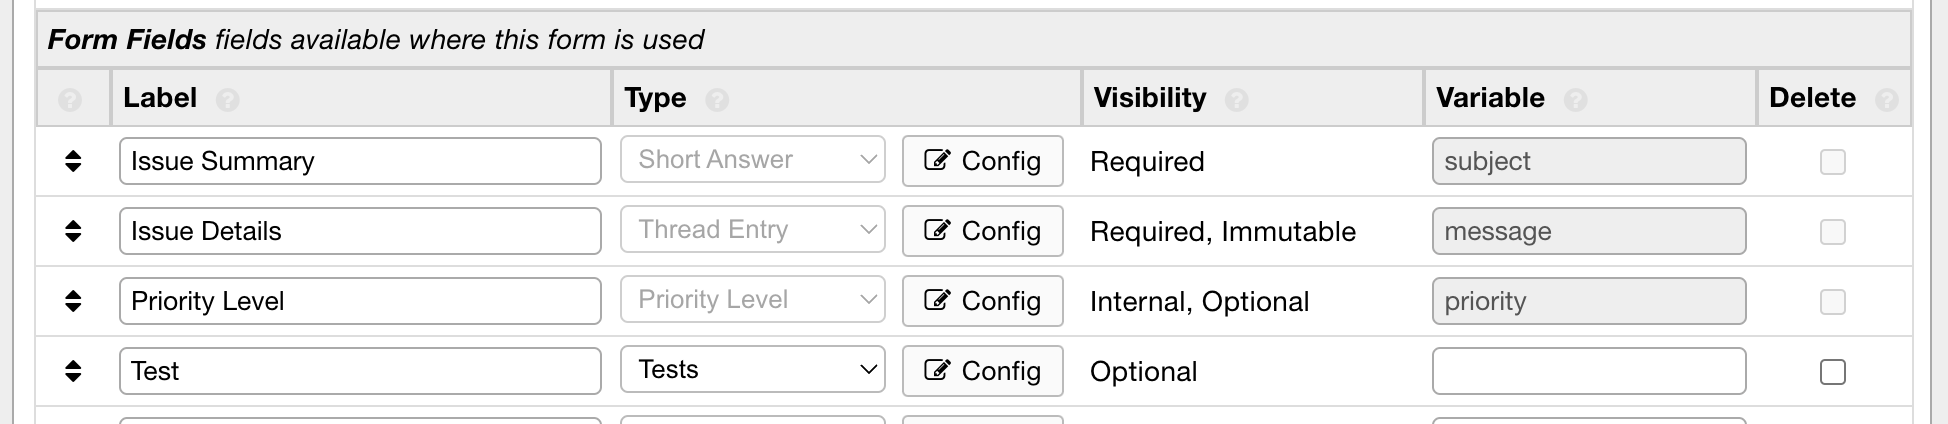Click the help icon in first column header
Viewport: 1948px width, 424px height.
point(70,100)
